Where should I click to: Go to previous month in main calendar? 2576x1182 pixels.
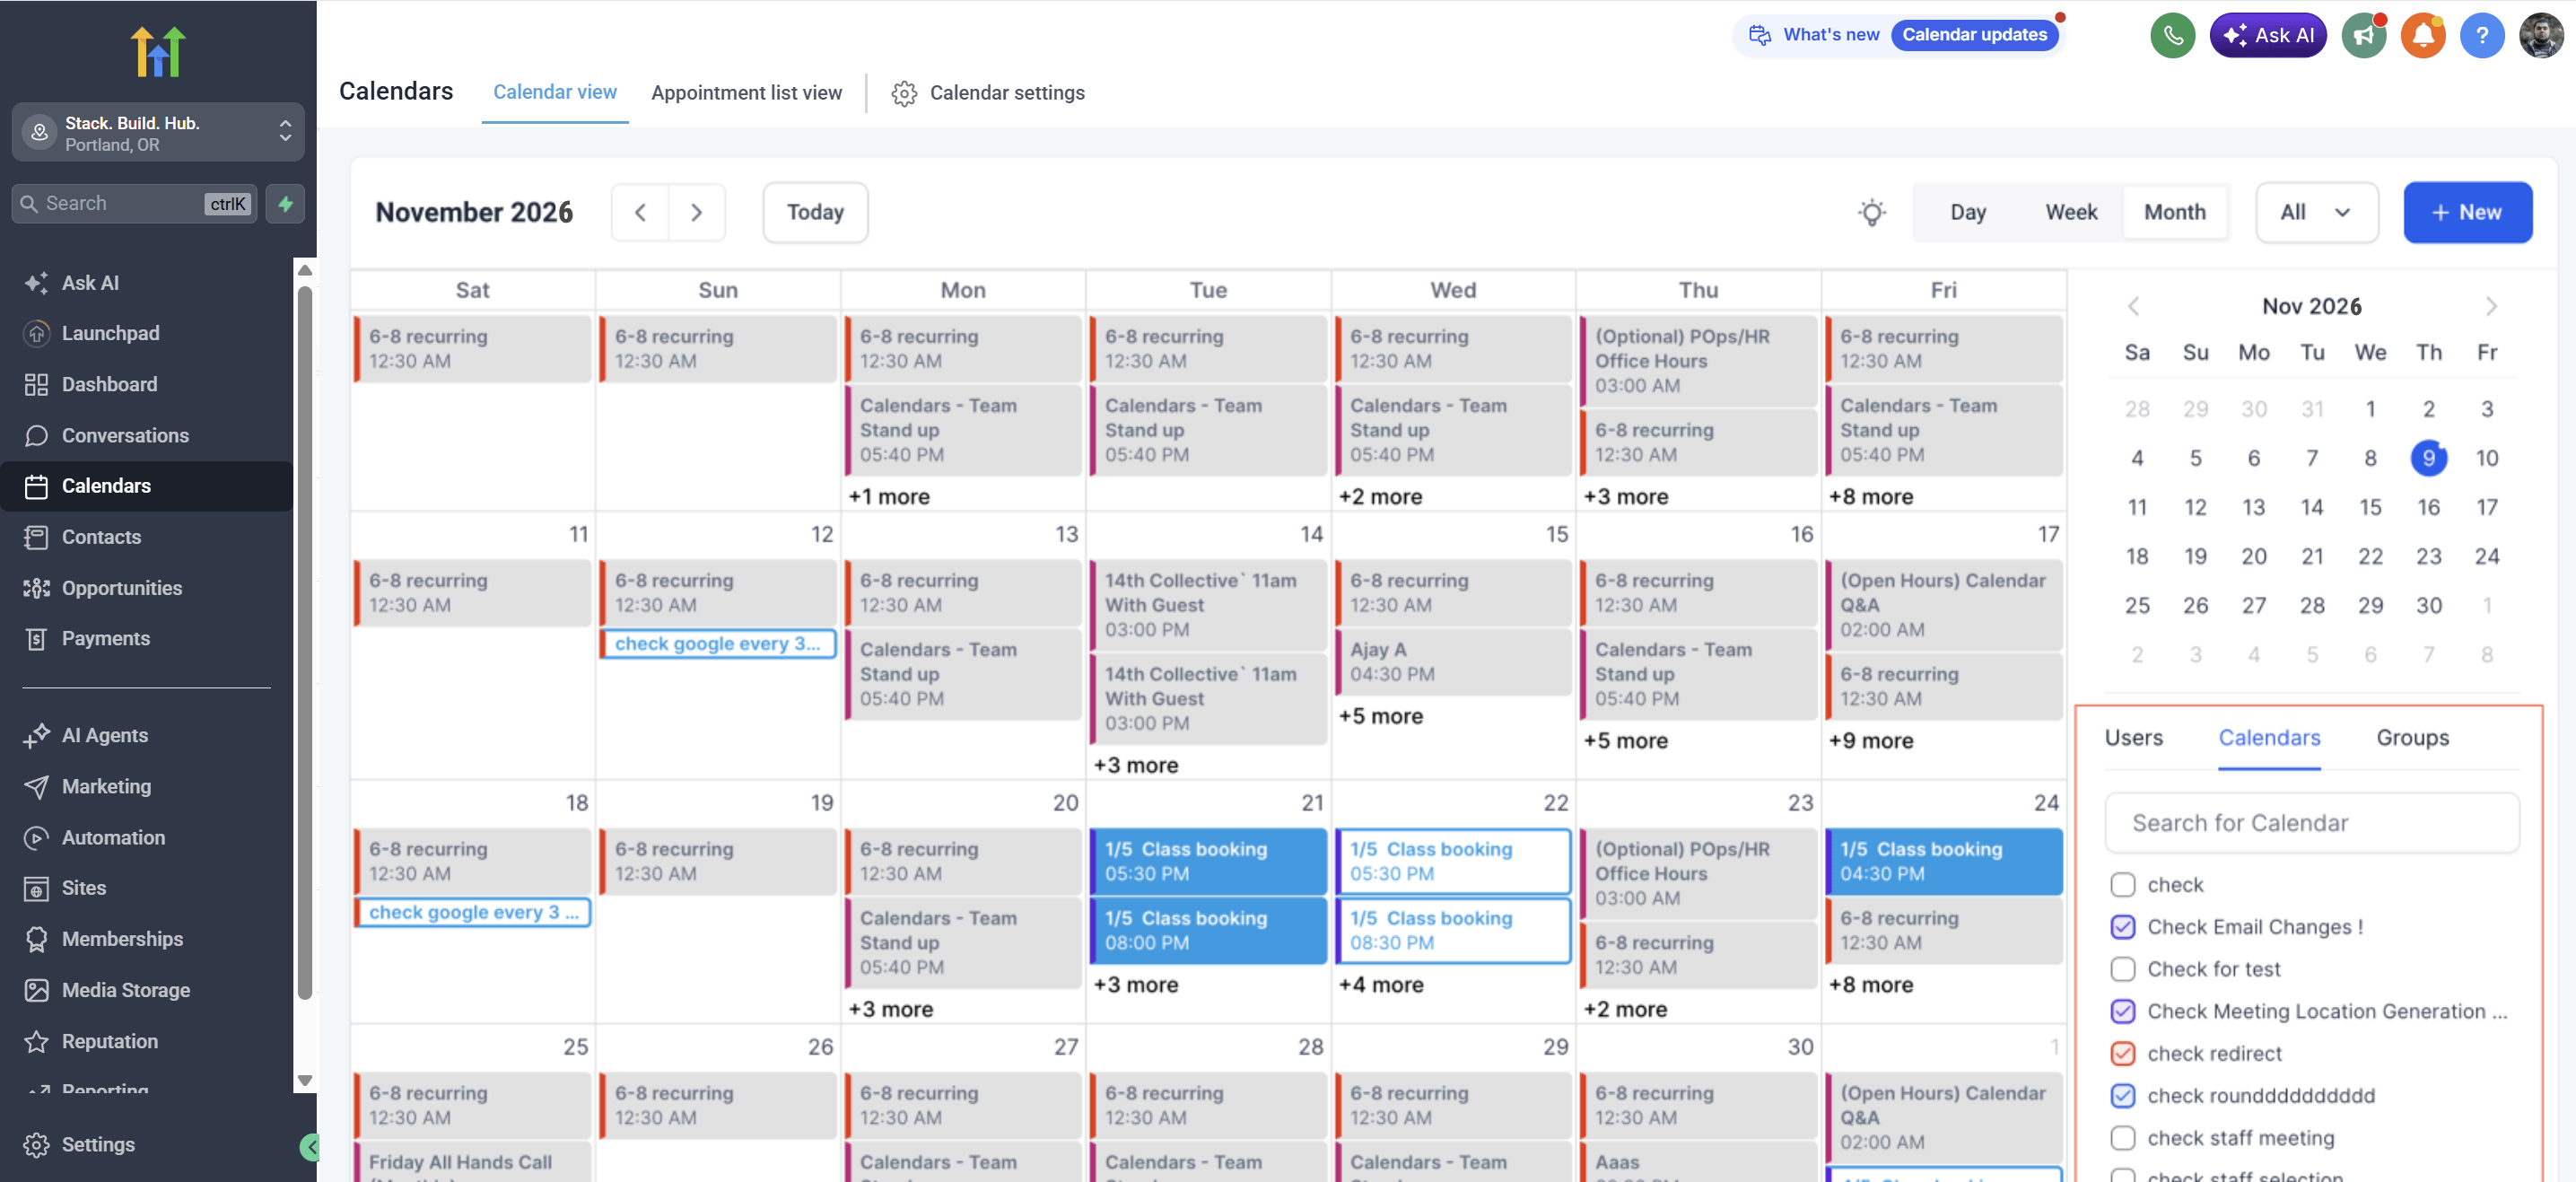coord(640,212)
